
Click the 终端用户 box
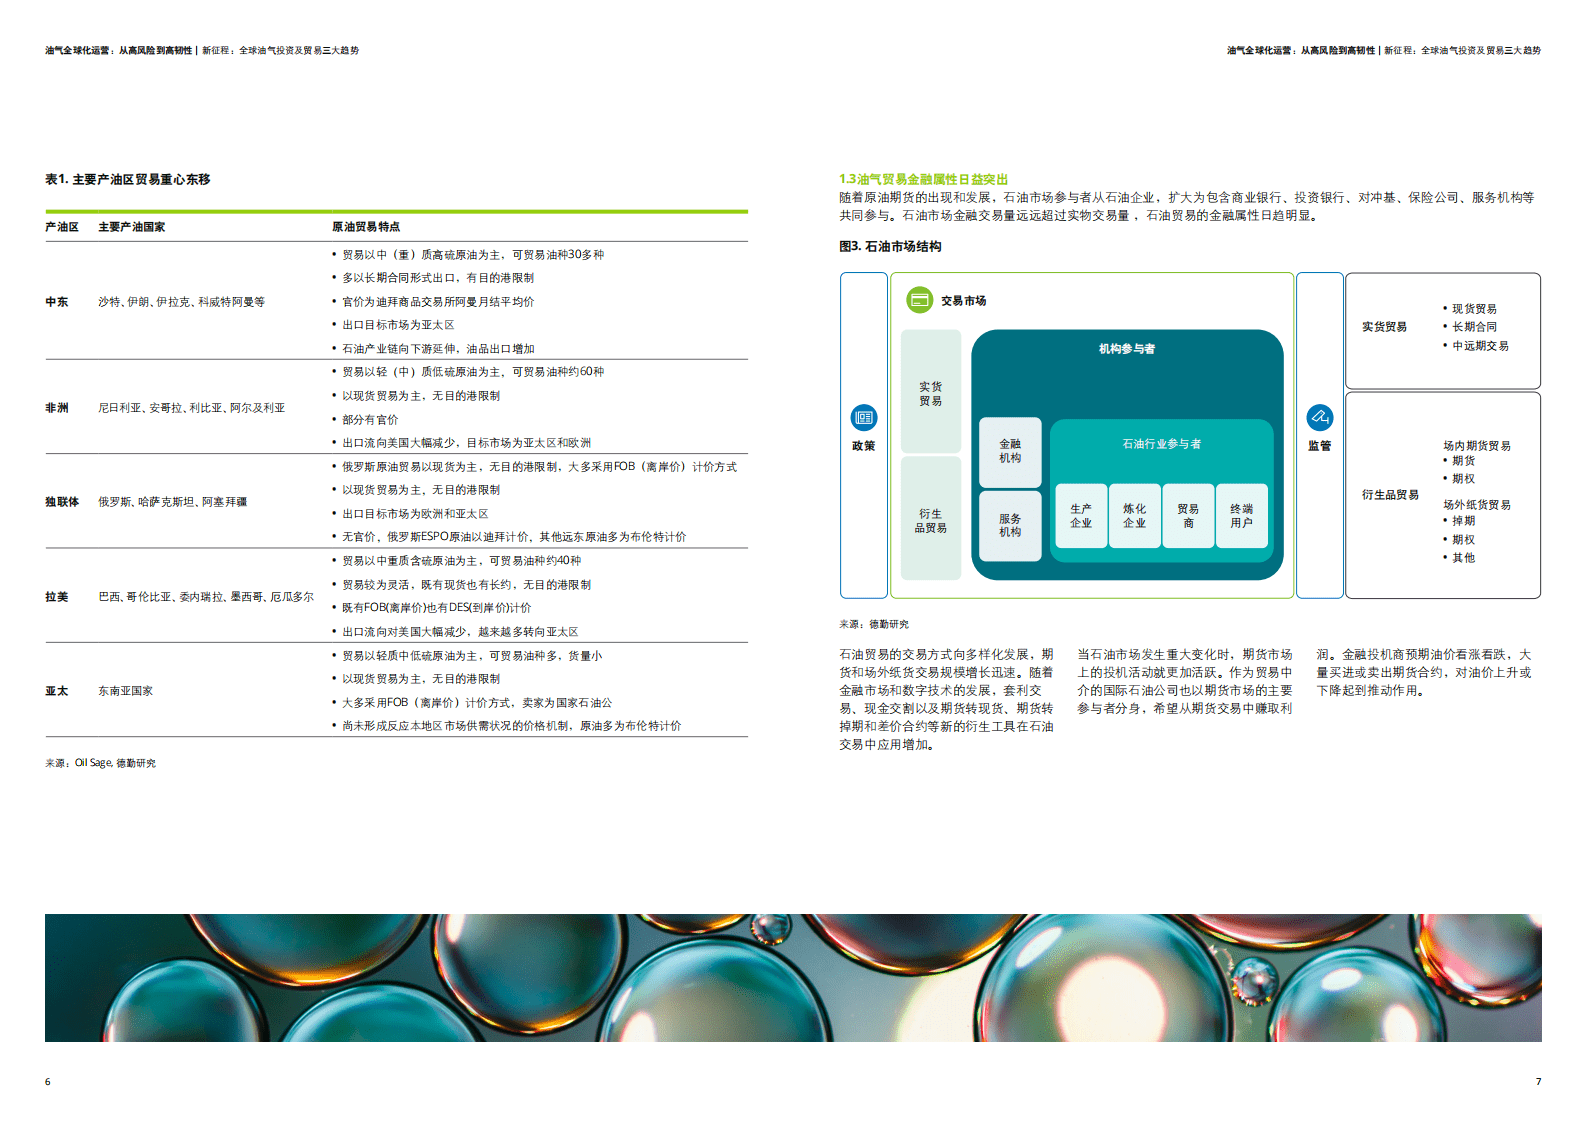1241,516
